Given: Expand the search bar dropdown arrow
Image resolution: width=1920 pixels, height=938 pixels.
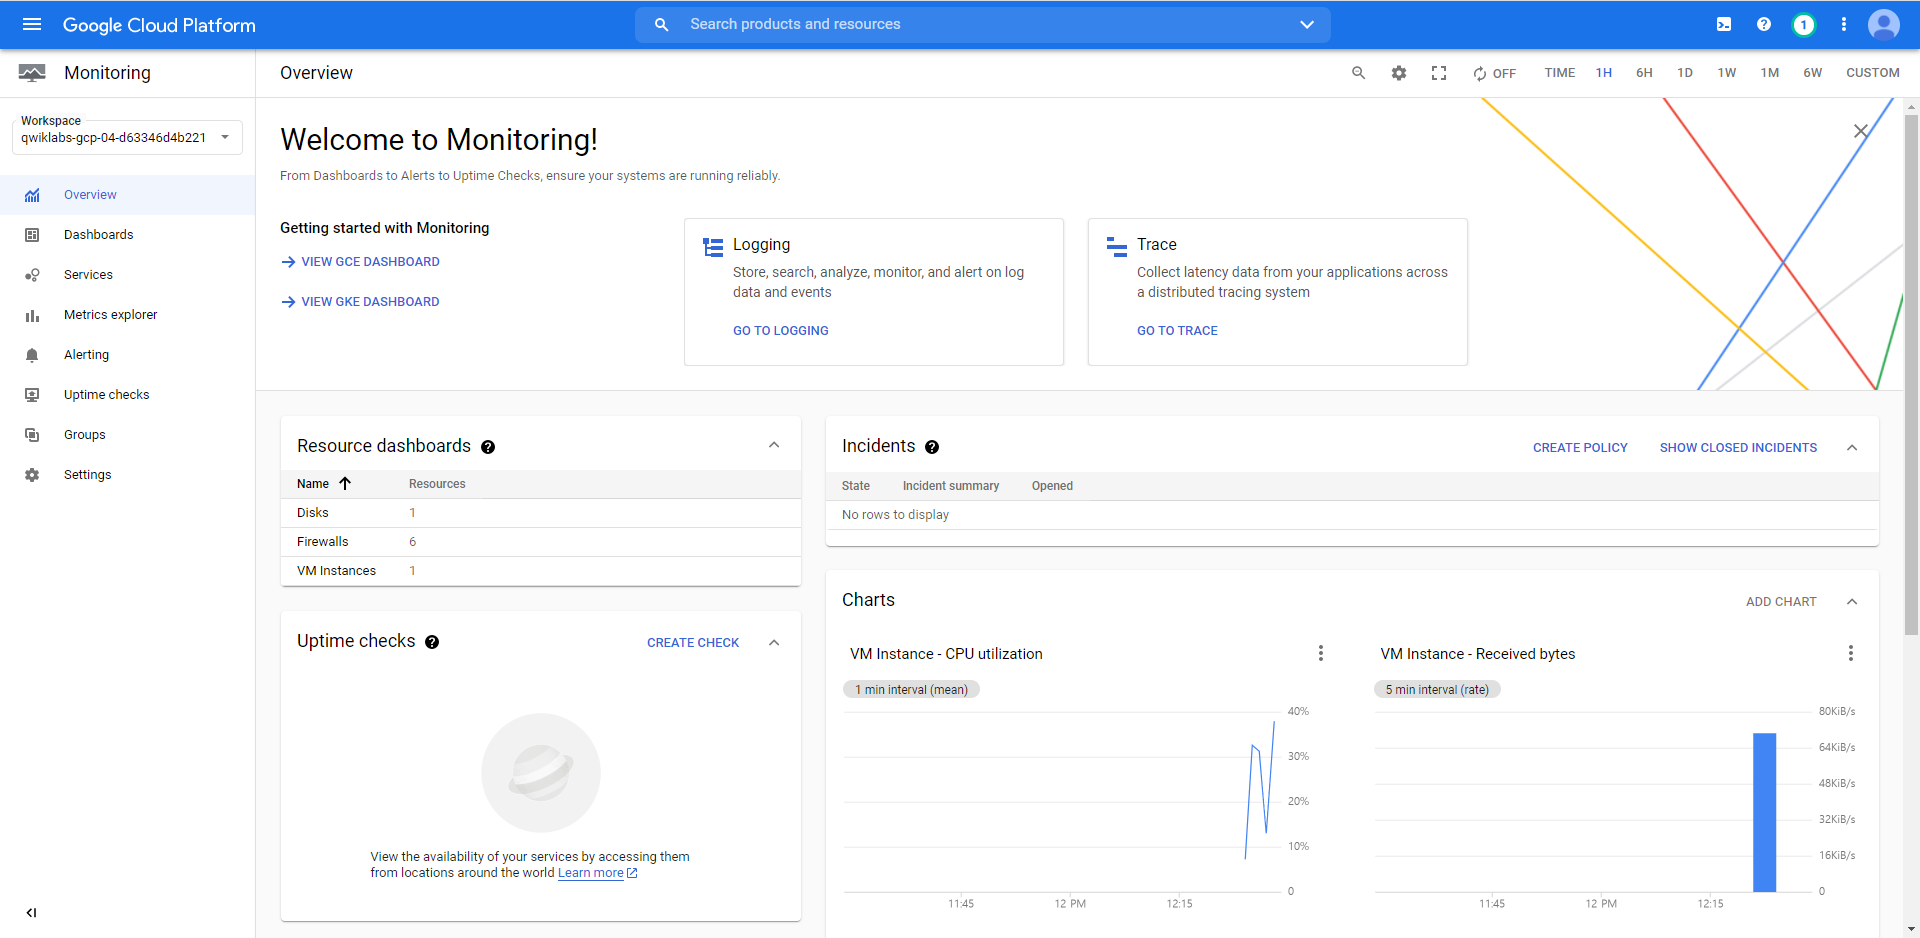Looking at the screenshot, I should [x=1307, y=24].
